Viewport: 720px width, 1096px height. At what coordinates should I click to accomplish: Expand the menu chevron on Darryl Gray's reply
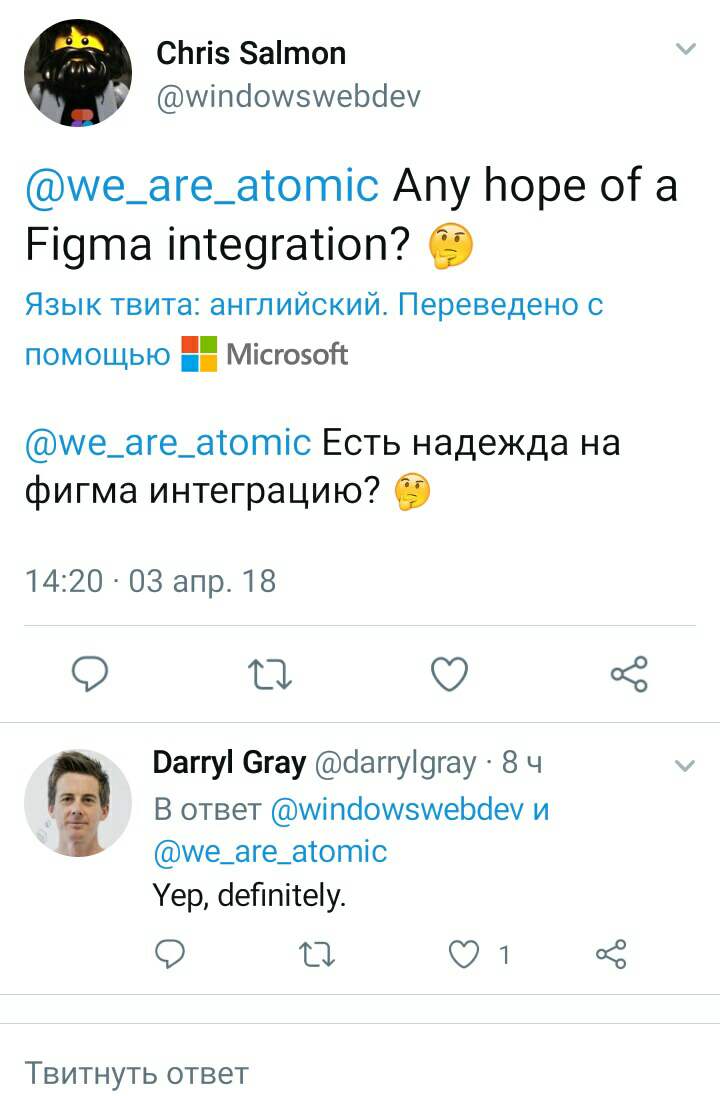point(685,766)
